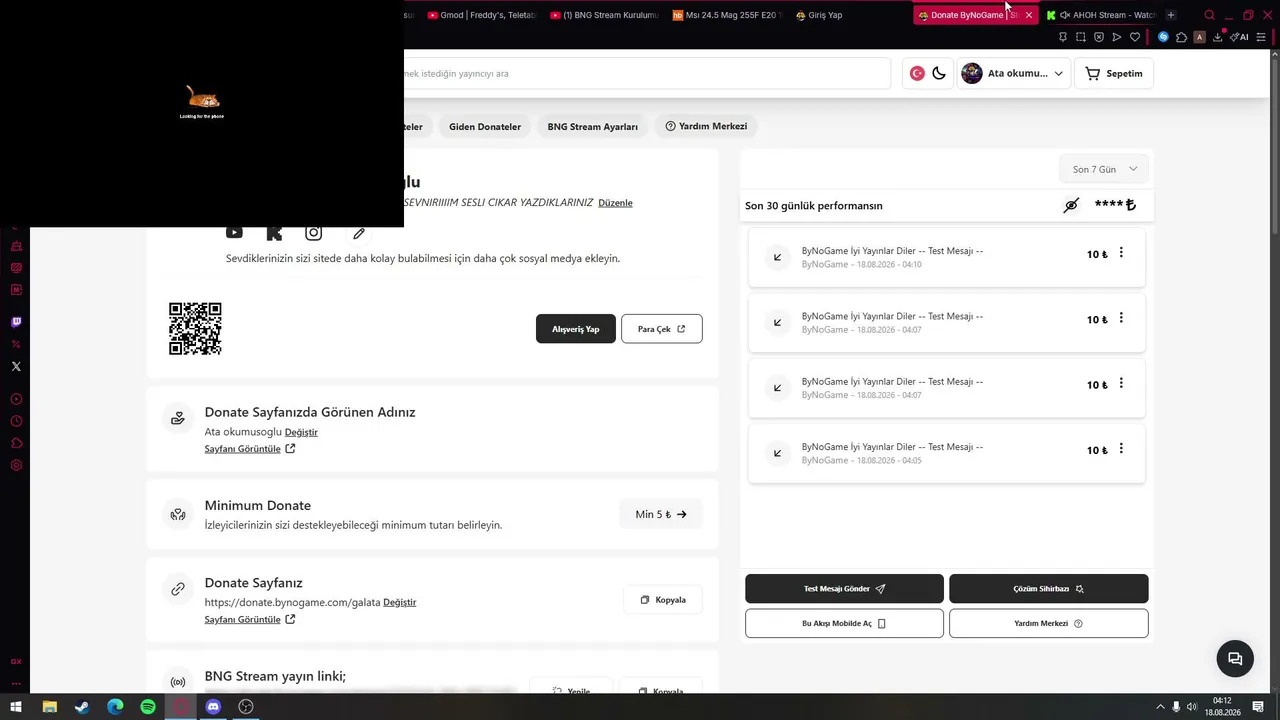Open the Yardım Merkezi tab
Image resolution: width=1280 pixels, height=720 pixels.
pyautogui.click(x=707, y=126)
